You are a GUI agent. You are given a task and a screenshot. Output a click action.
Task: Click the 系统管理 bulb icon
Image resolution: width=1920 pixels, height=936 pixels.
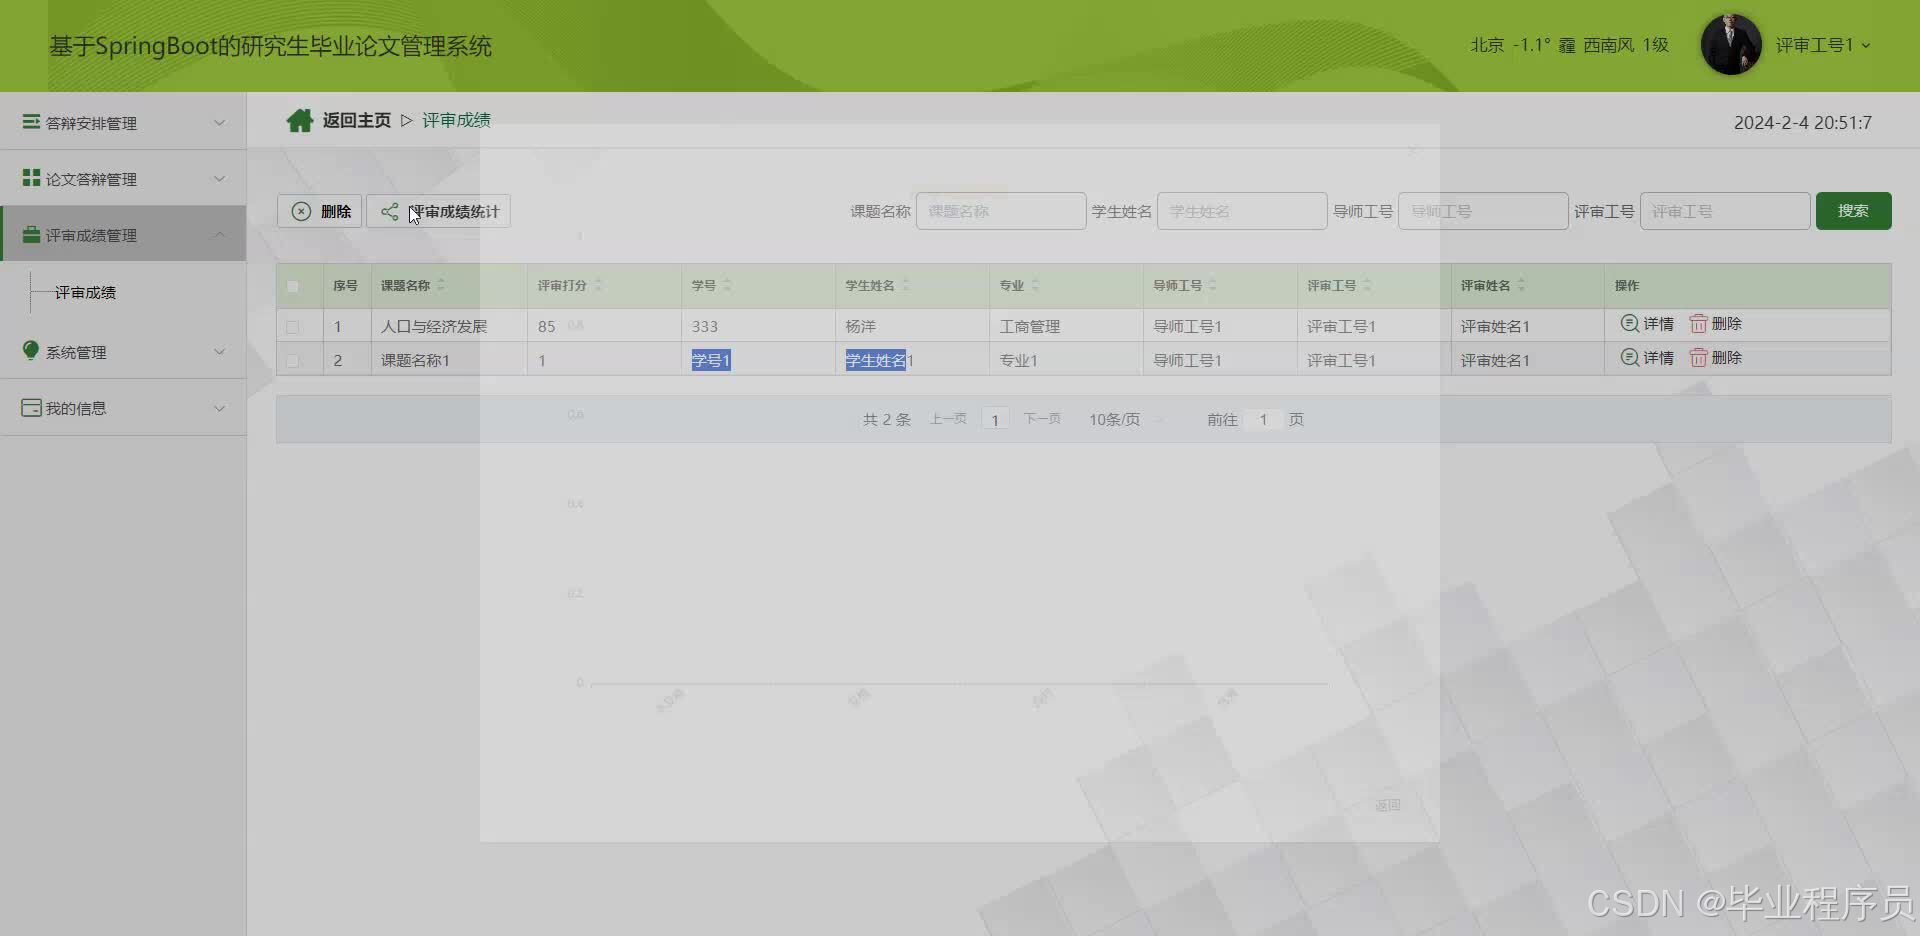31,350
